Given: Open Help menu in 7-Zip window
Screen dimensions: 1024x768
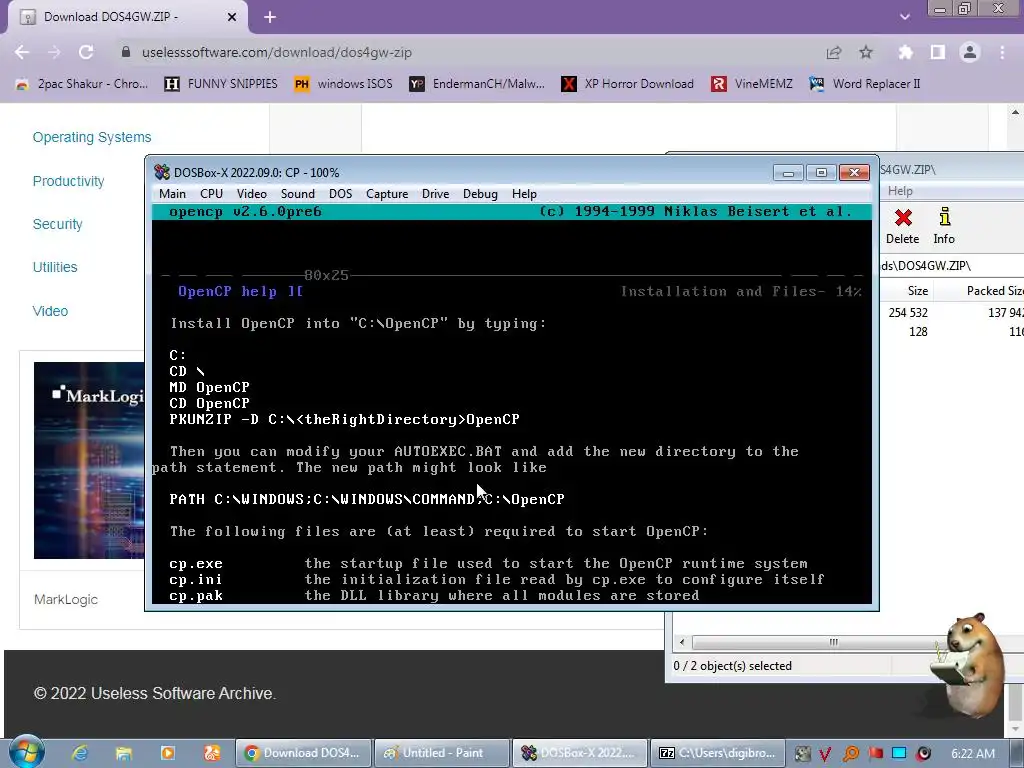Looking at the screenshot, I should pyautogui.click(x=900, y=191).
